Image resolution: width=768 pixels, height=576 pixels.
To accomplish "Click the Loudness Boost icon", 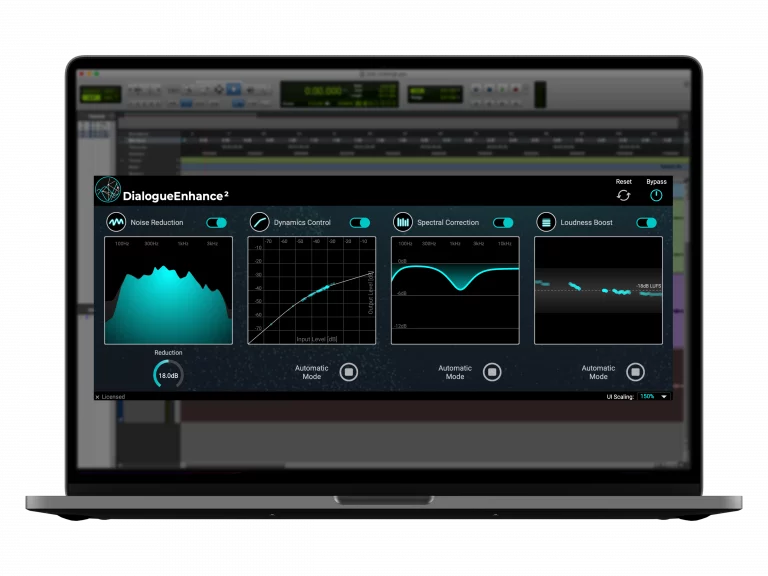I will point(546,222).
